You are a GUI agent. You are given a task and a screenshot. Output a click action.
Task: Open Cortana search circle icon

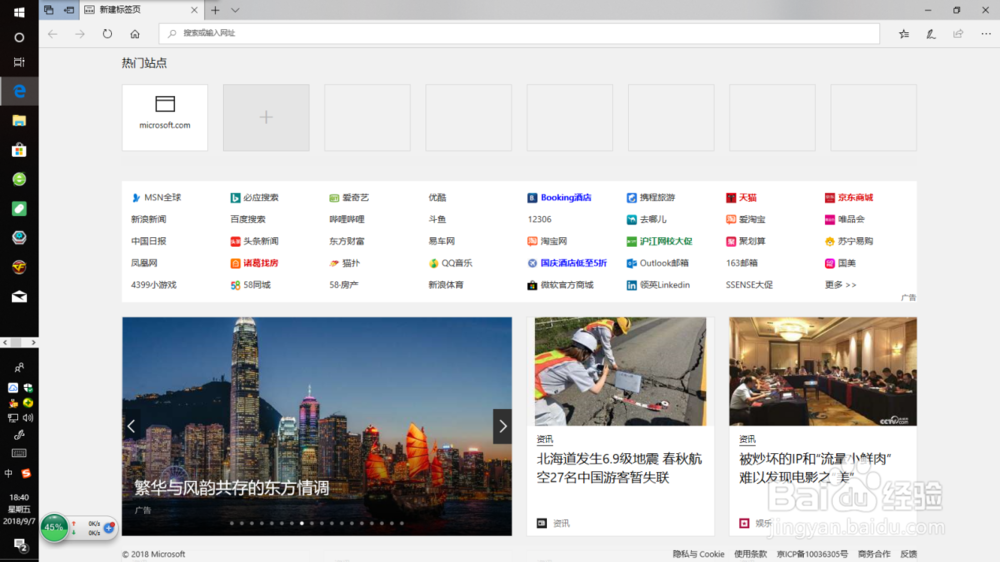click(19, 38)
